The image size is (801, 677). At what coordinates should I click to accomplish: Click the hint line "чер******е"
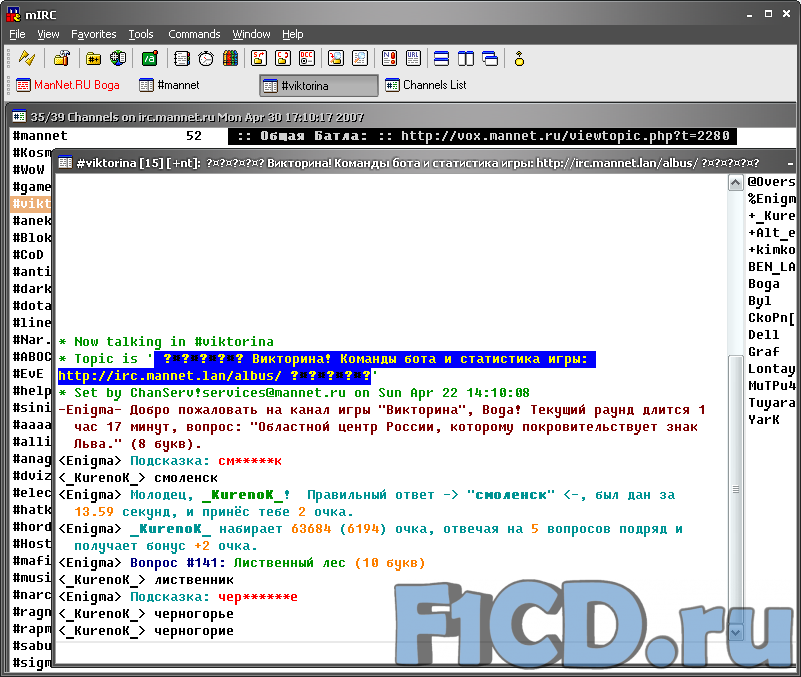(x=178, y=597)
